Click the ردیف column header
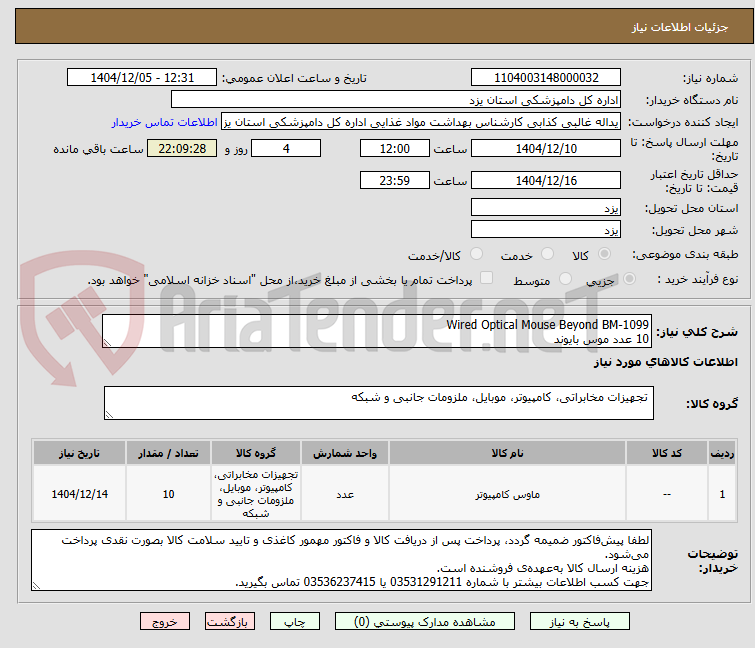The width and height of the screenshot is (755, 648). pyautogui.click(x=722, y=453)
